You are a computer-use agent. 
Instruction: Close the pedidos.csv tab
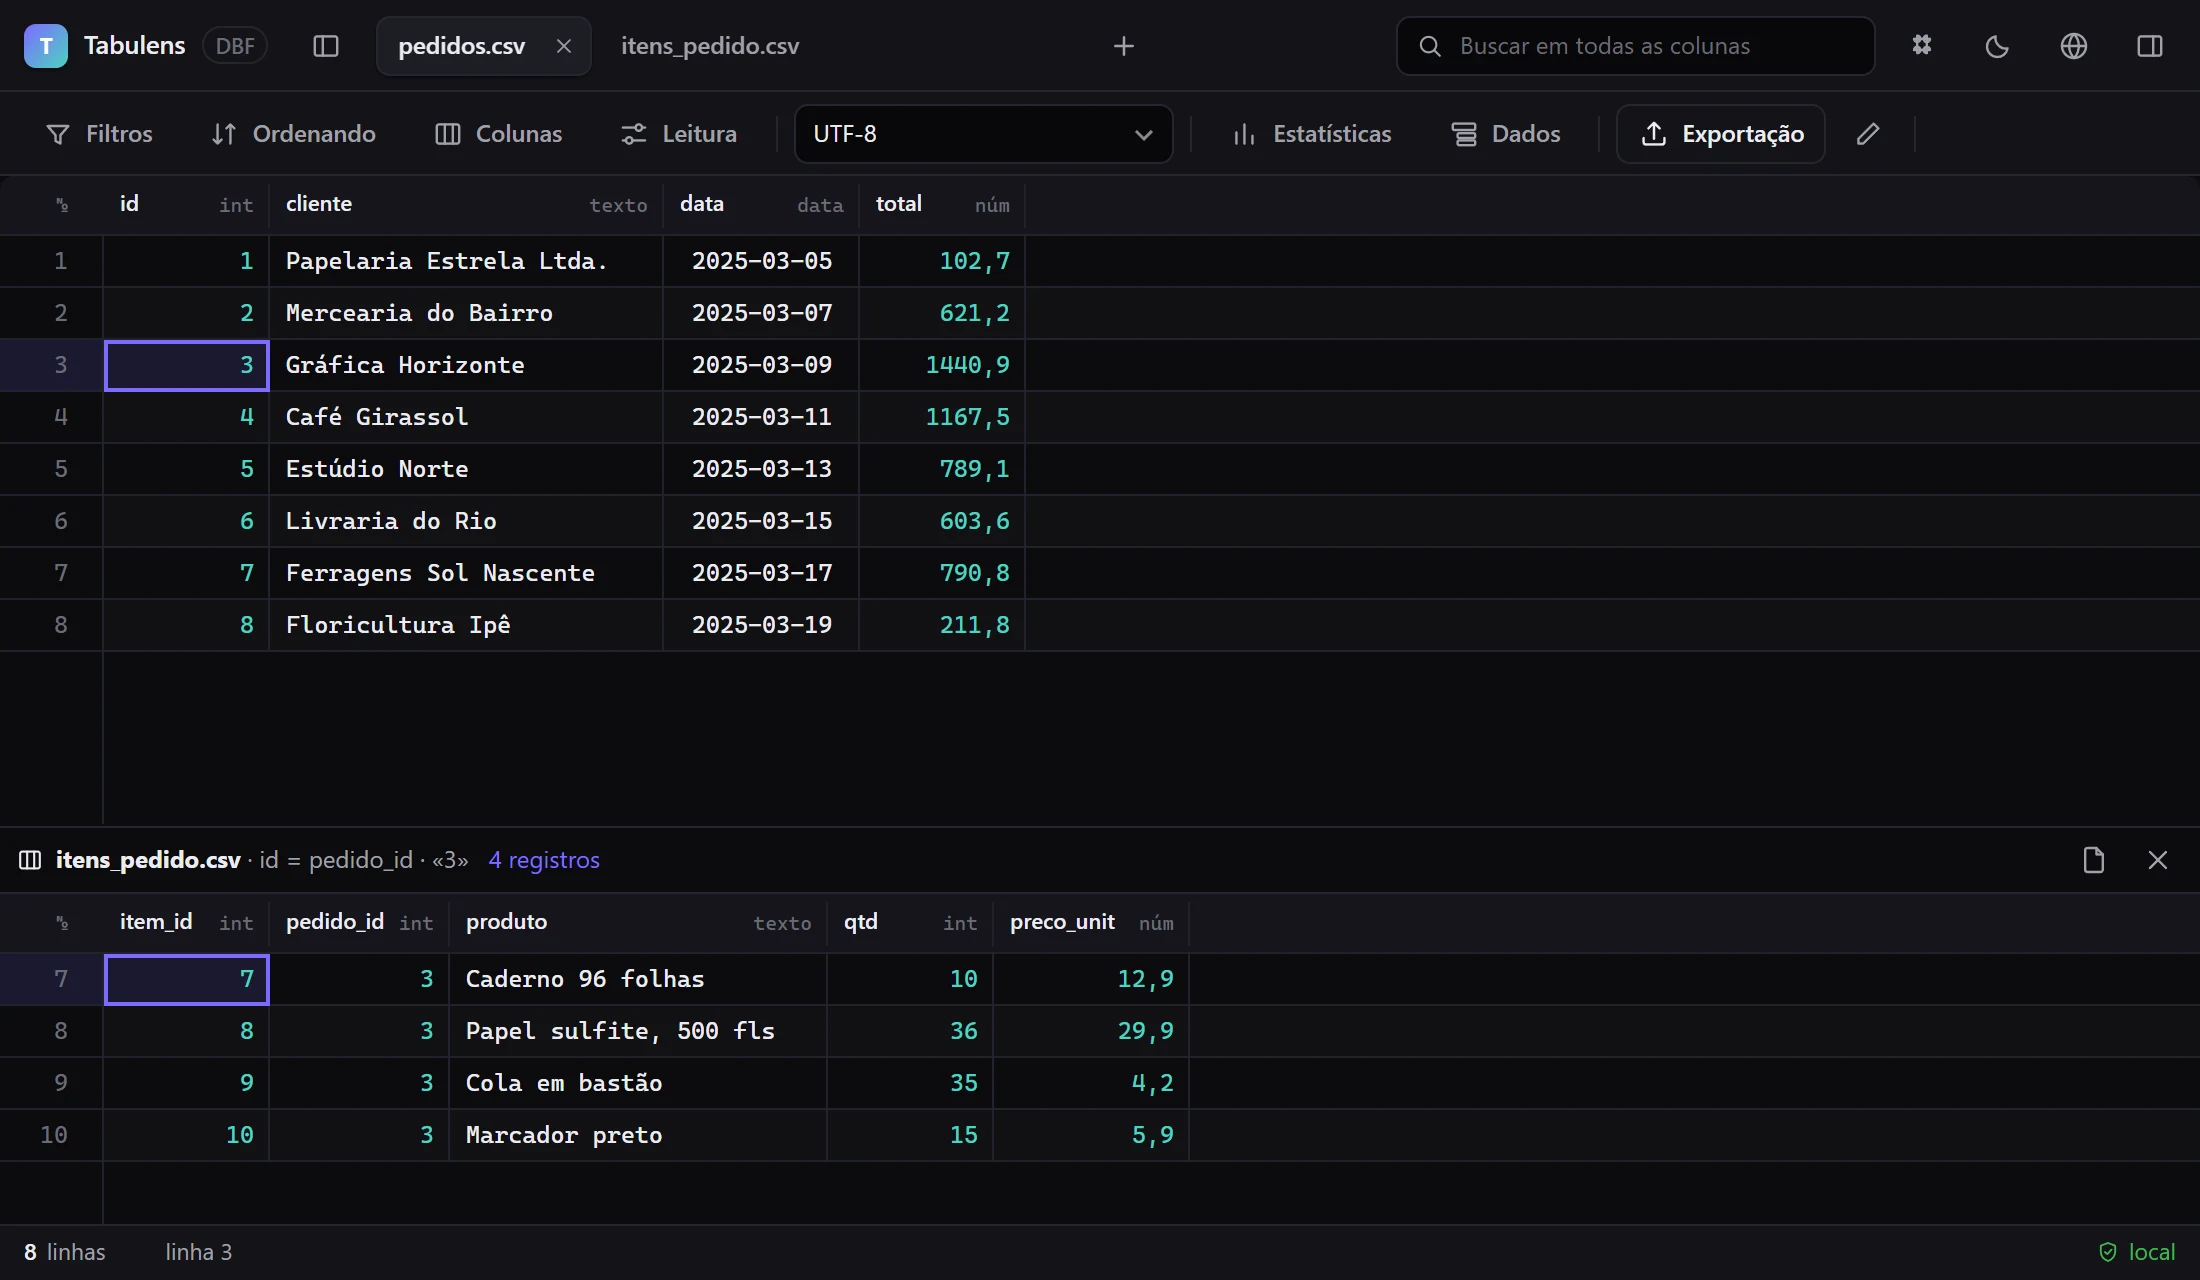point(564,46)
